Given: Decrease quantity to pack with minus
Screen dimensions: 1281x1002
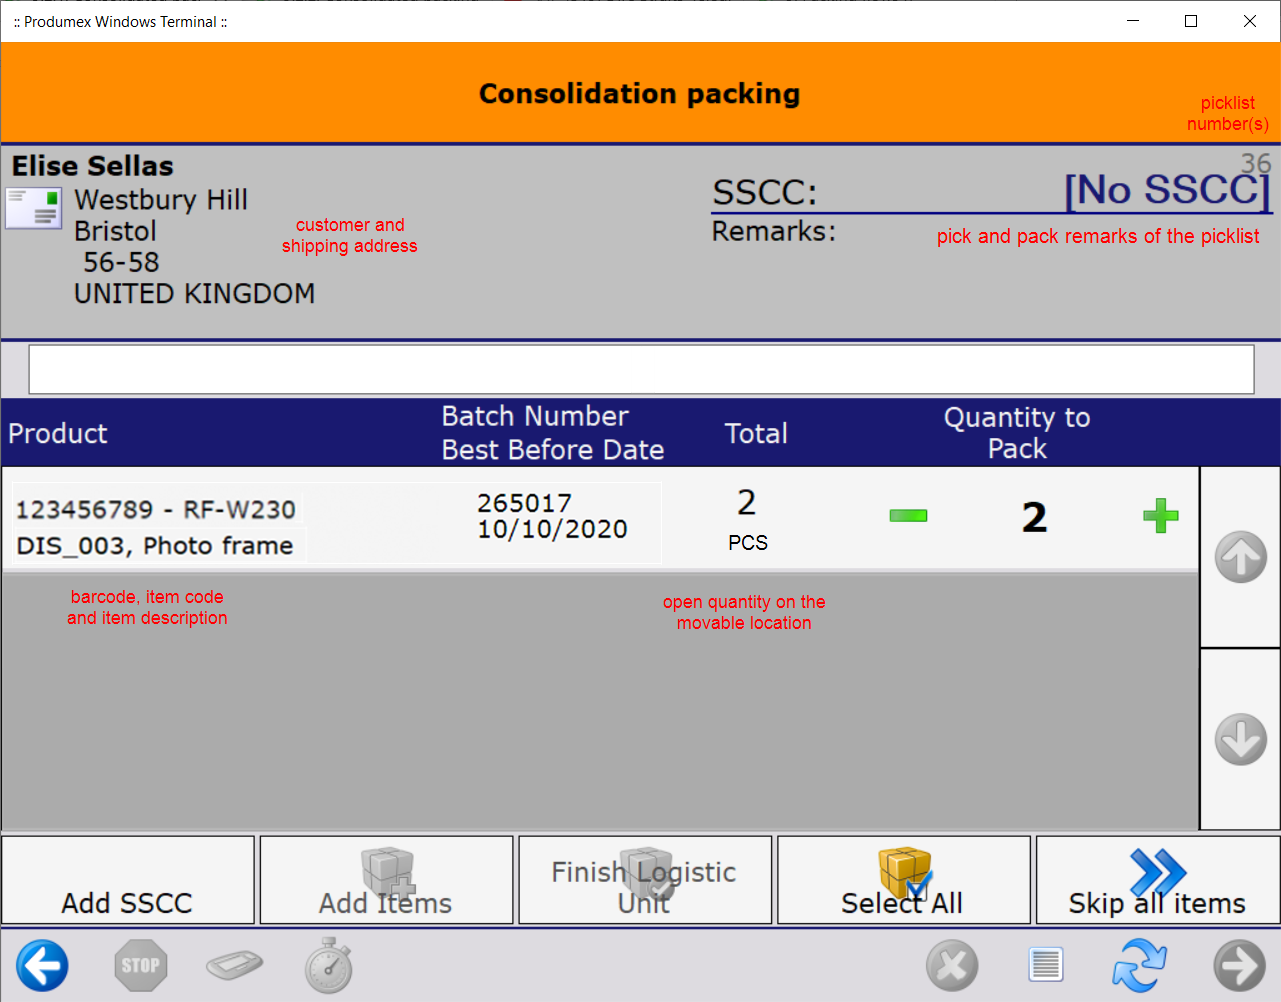Looking at the screenshot, I should pyautogui.click(x=908, y=516).
